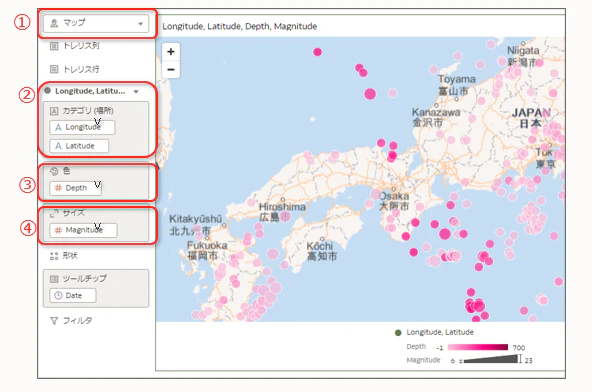Viewport: 592px width, 392px height.
Task: Click the Magnitude size legend wedge
Action: pyautogui.click(x=490, y=359)
